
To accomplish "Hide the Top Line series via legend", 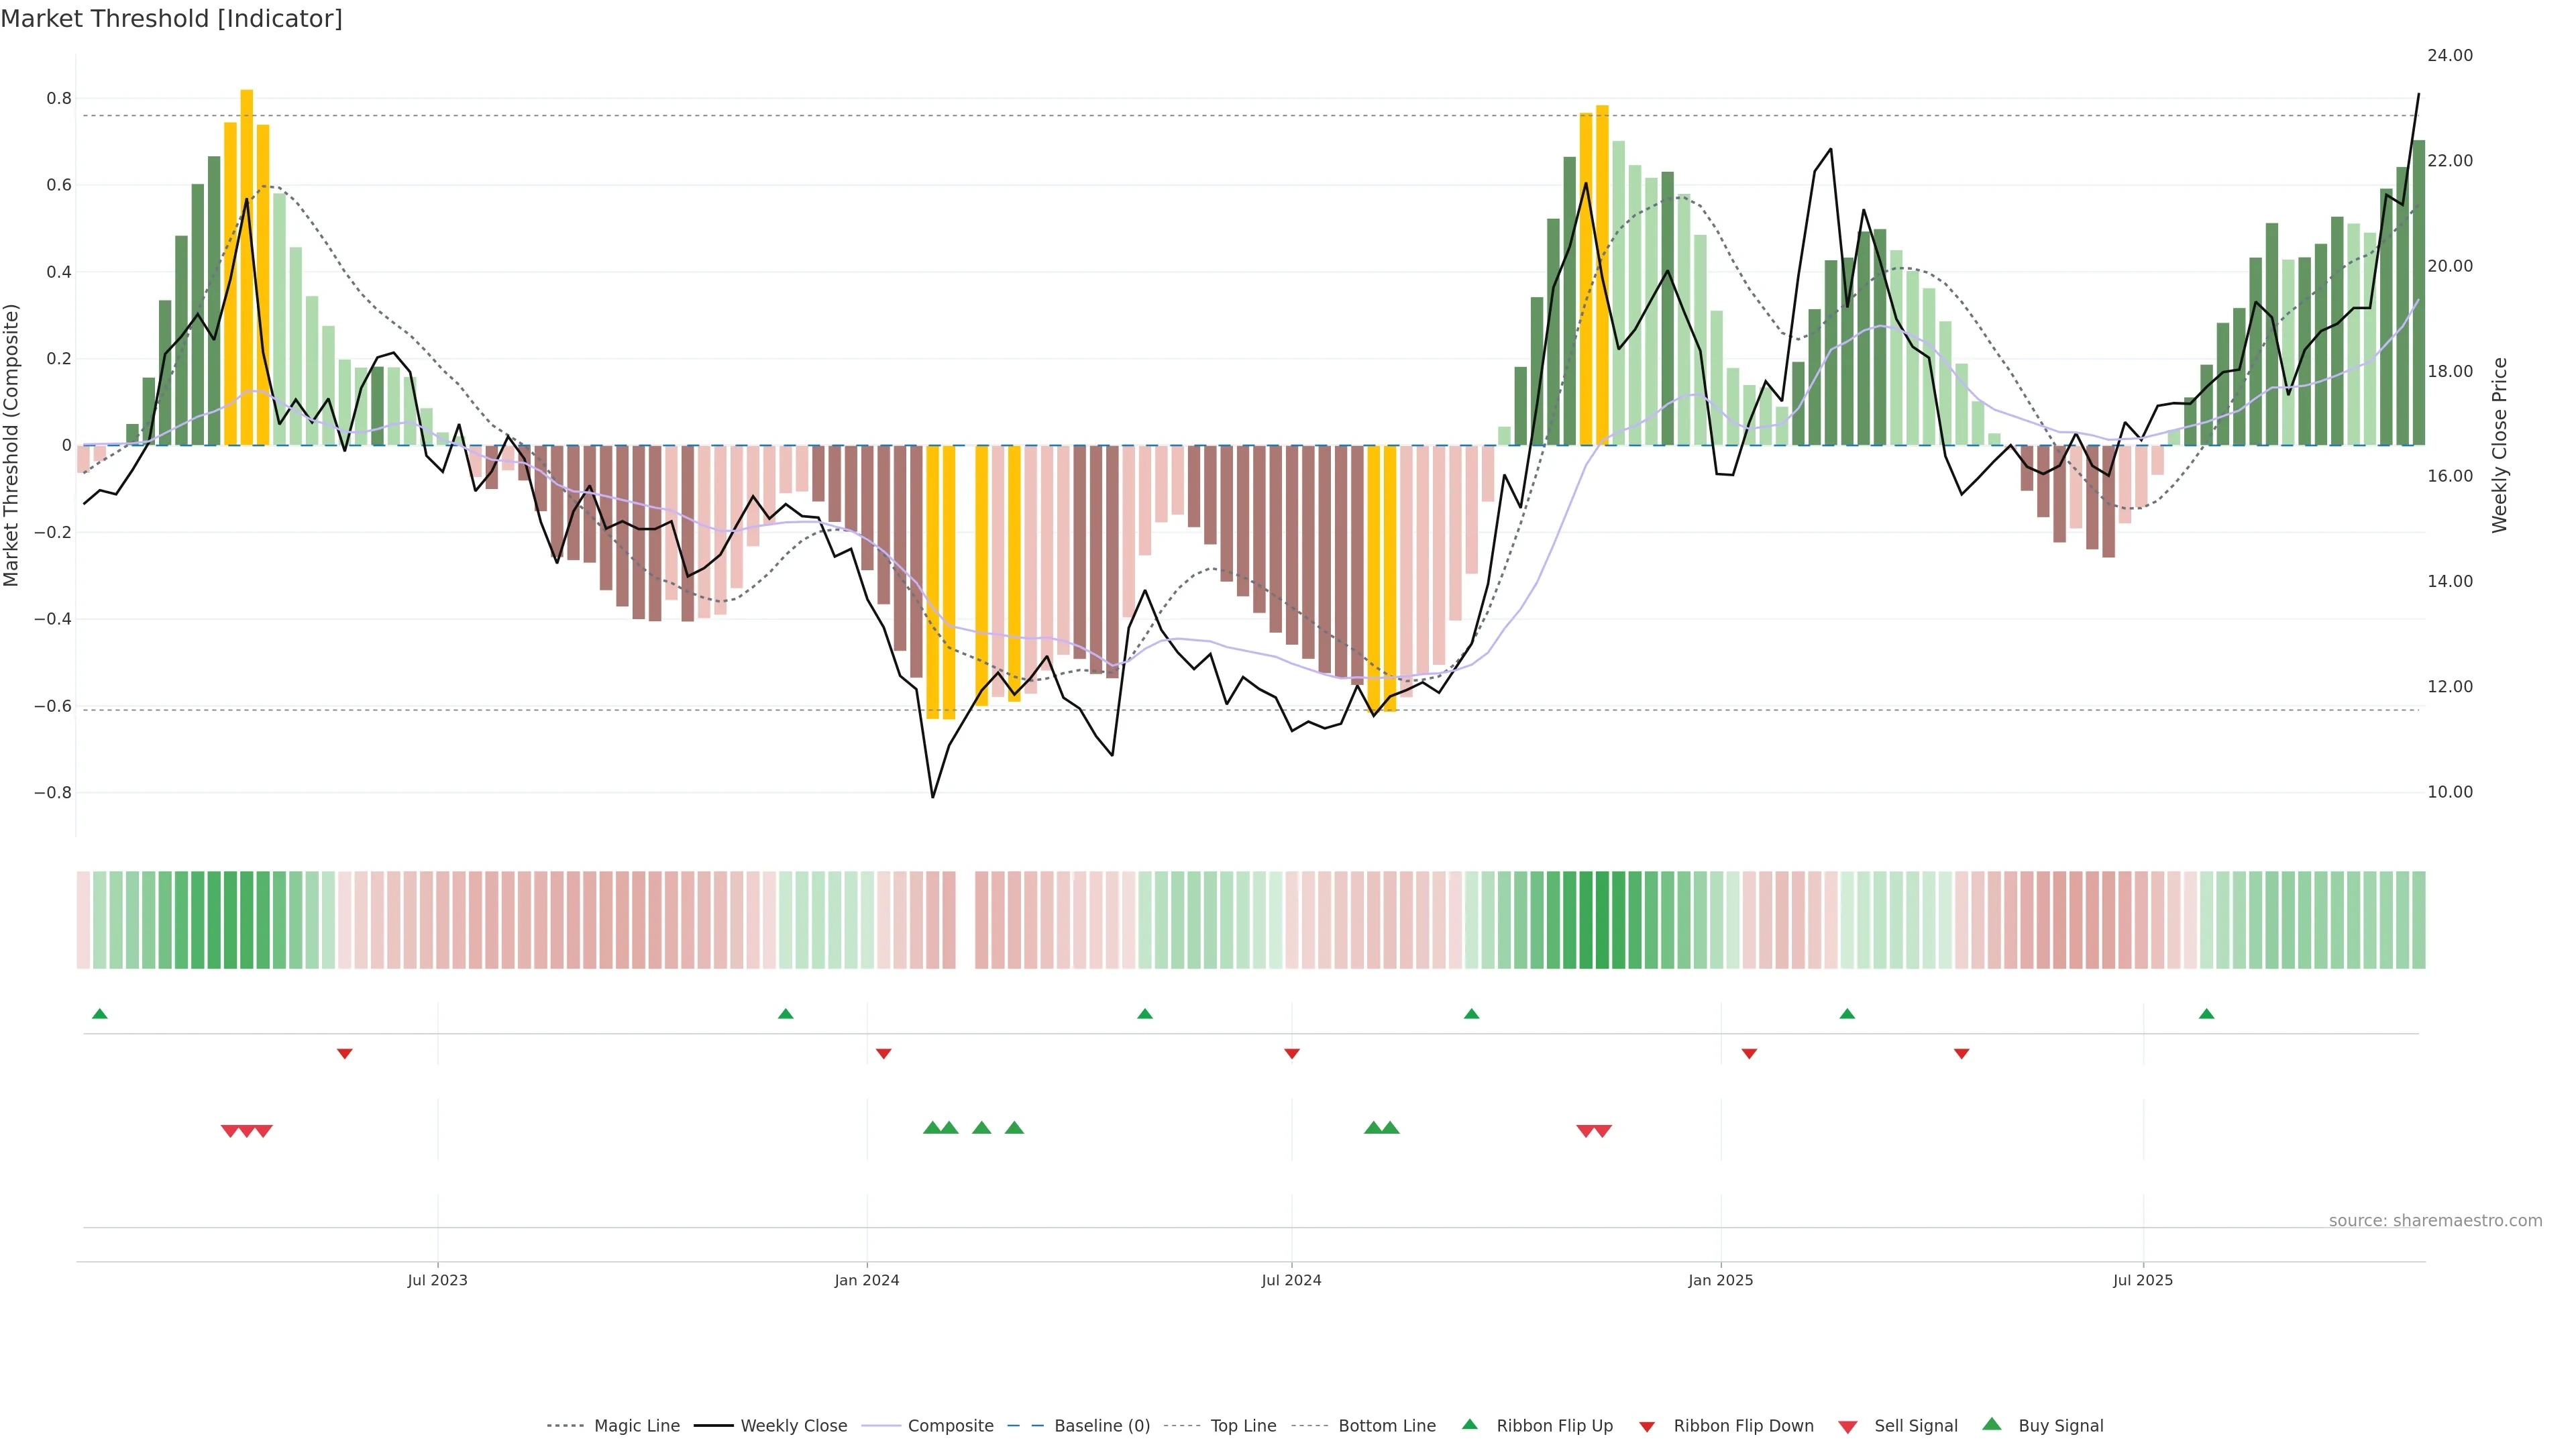I will pos(1243,1426).
